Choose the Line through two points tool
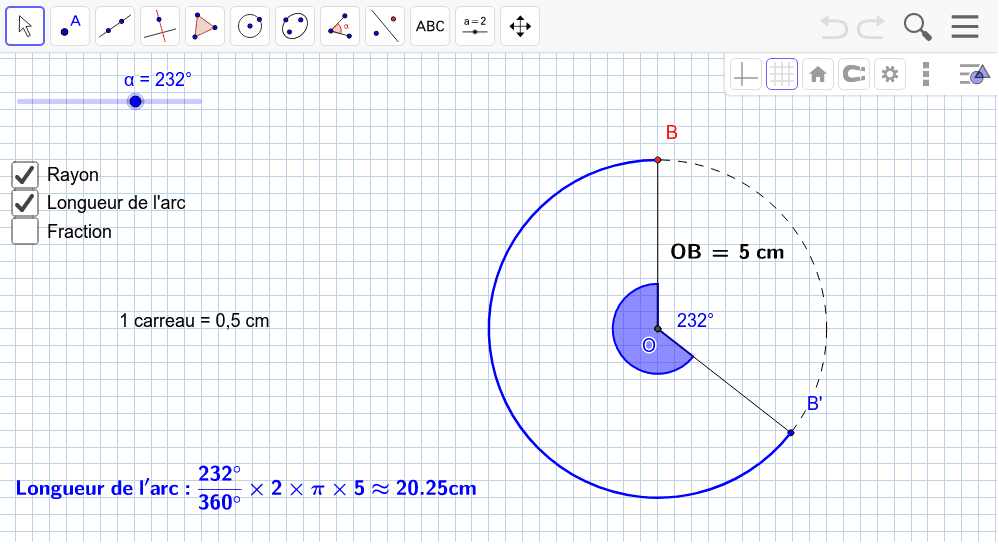This screenshot has width=999, height=544. pyautogui.click(x=115, y=26)
